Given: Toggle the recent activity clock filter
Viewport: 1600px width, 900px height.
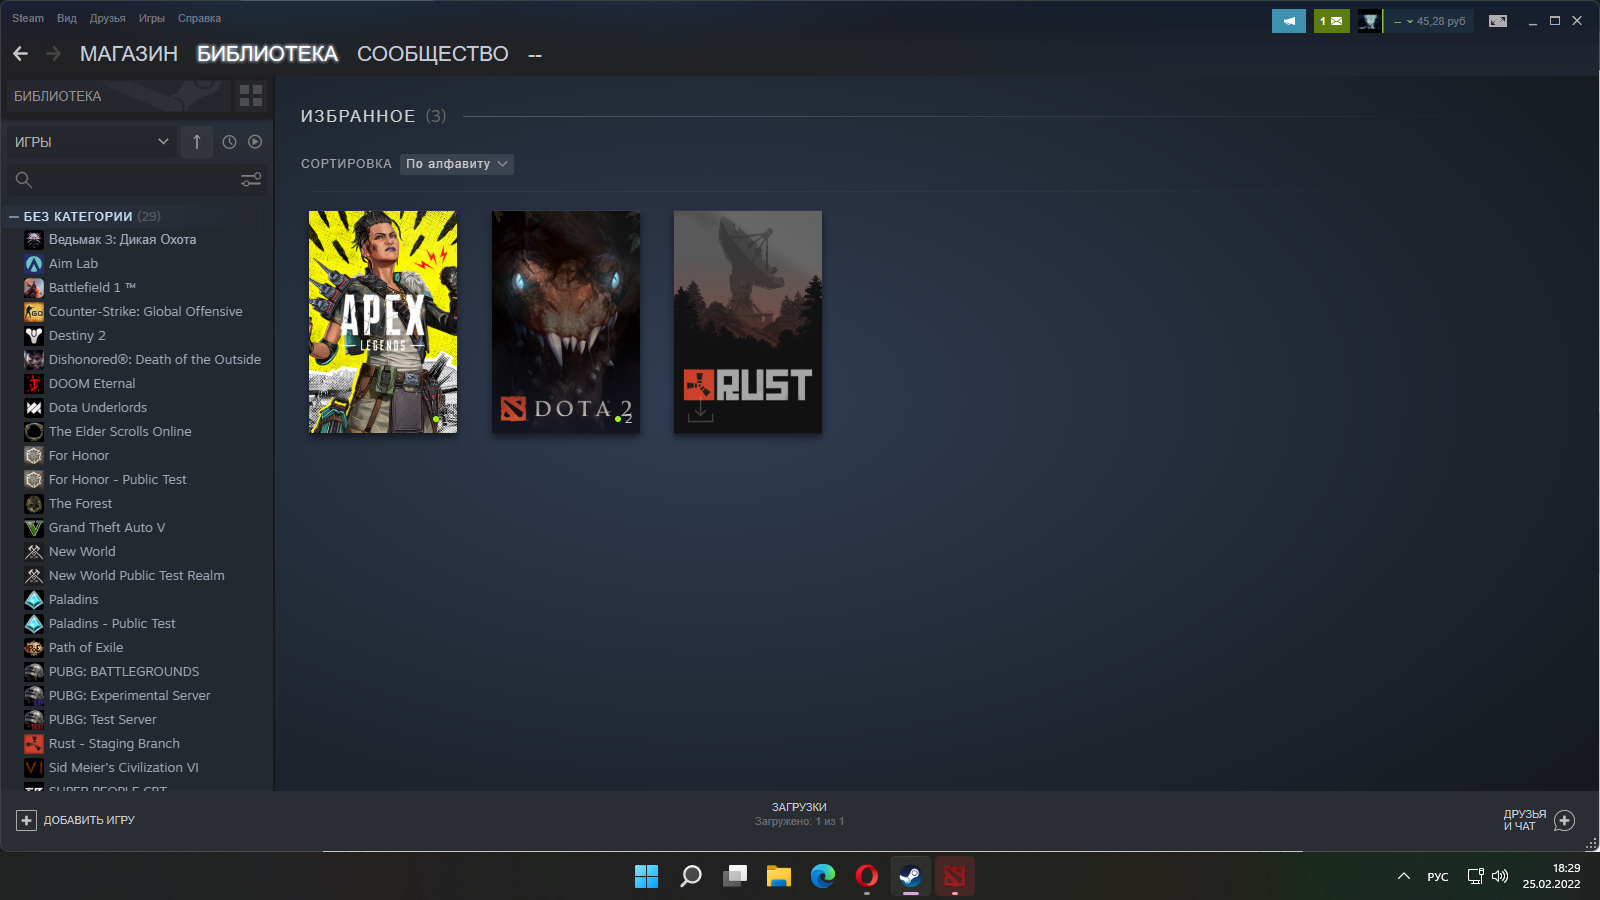Looking at the screenshot, I should [229, 142].
